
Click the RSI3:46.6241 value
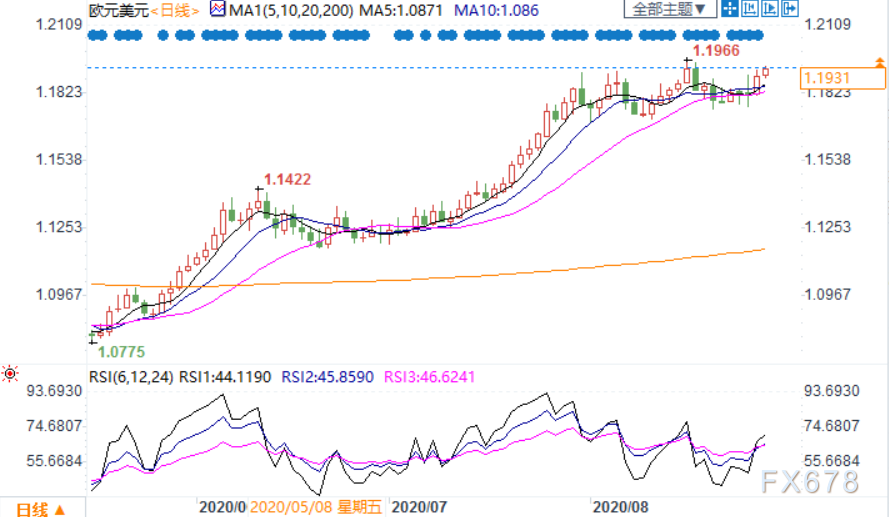click(430, 377)
